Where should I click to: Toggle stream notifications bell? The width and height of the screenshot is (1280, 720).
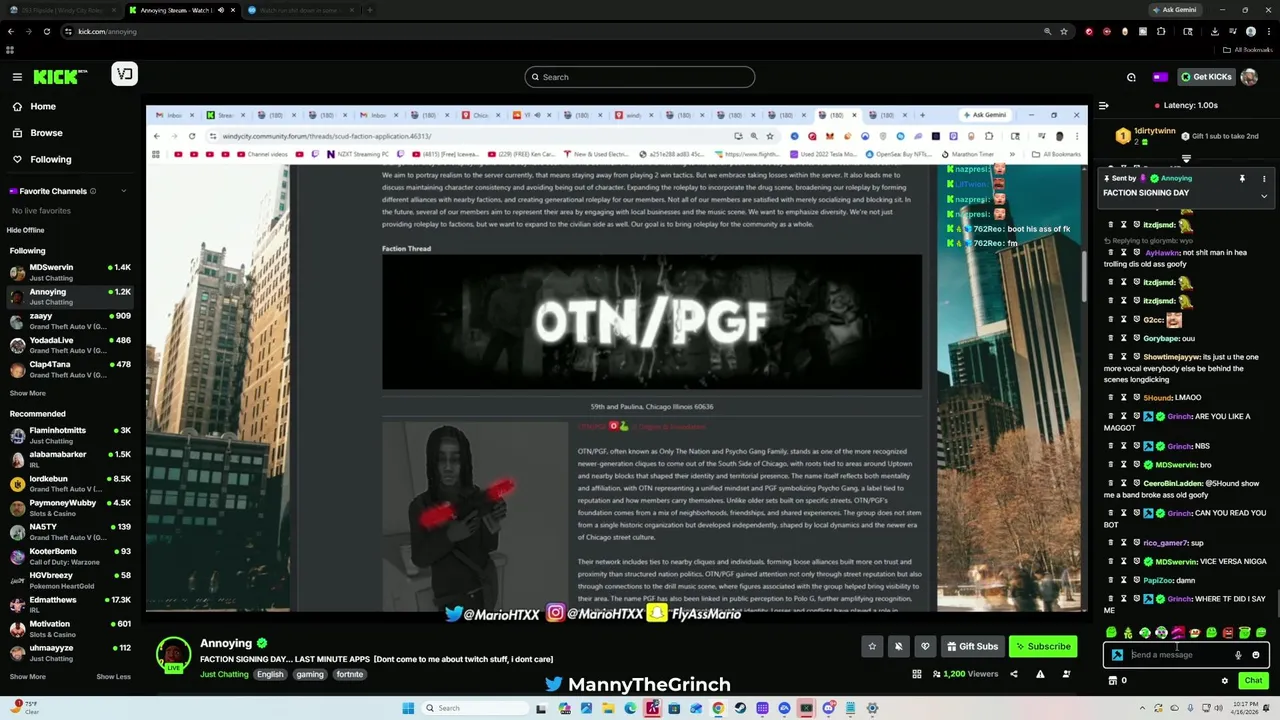[x=898, y=646]
